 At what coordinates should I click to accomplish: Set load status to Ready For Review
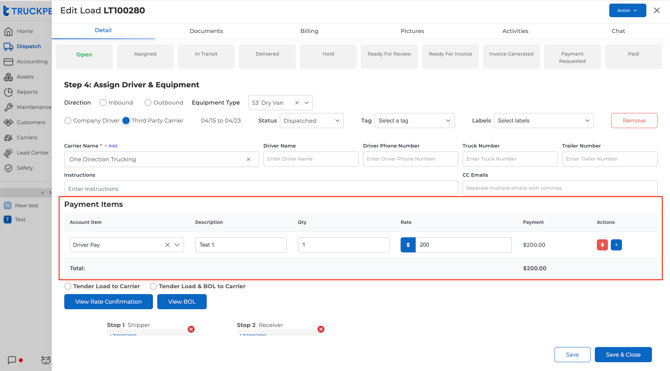389,56
